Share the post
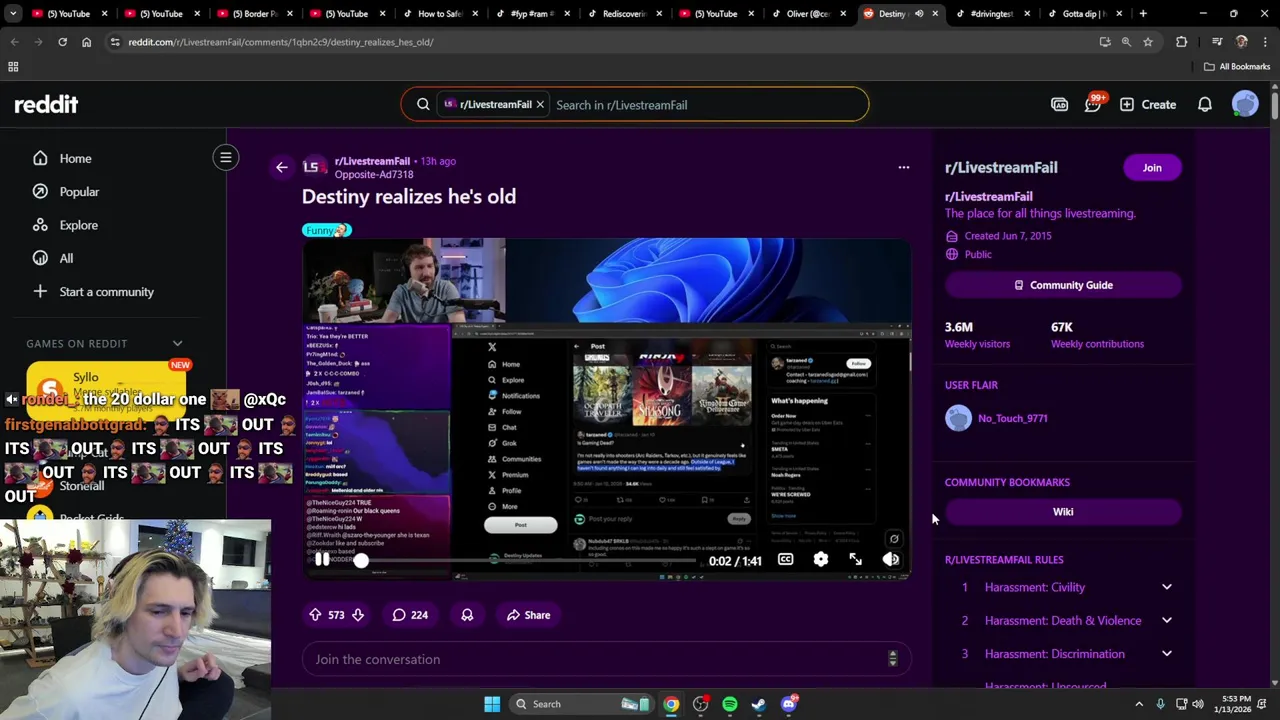 point(528,615)
